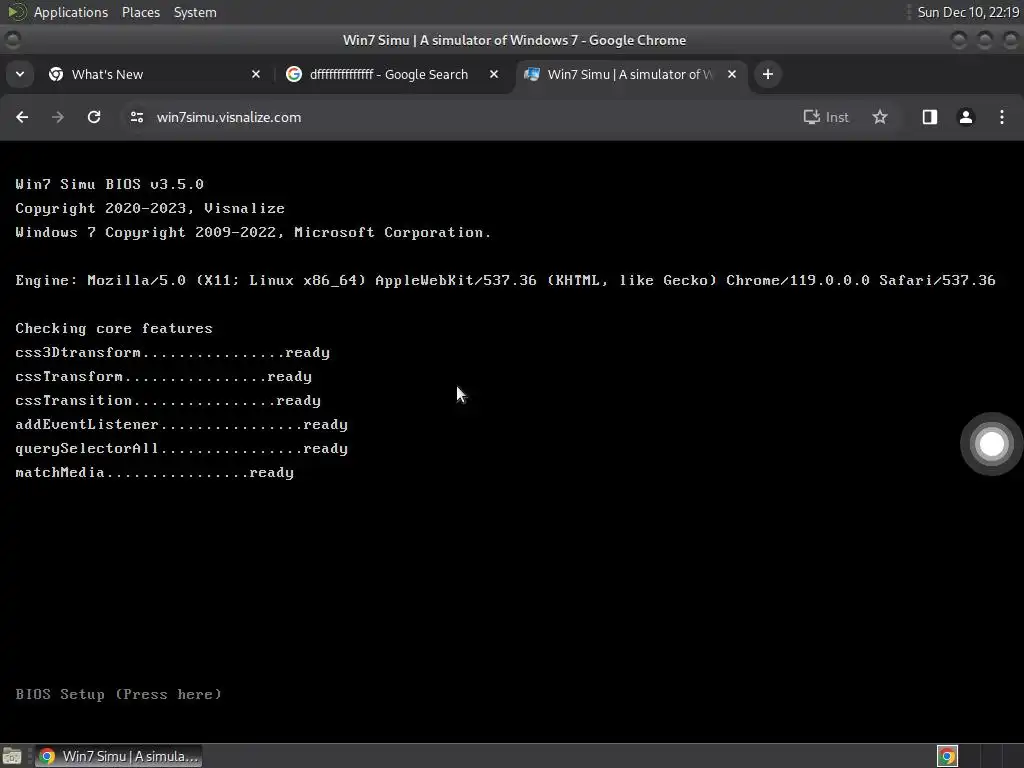Click the show desktop icon in bottom panel
Screen dimensions: 1024x768
(x=12, y=756)
